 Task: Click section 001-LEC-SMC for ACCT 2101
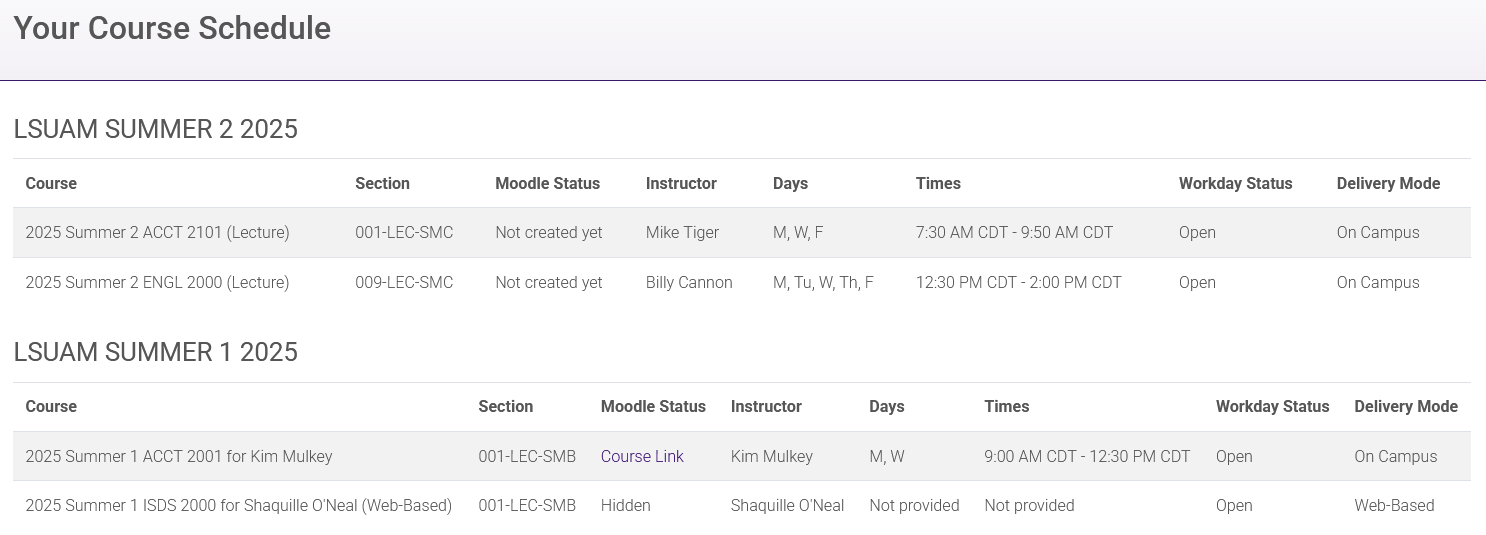click(404, 233)
